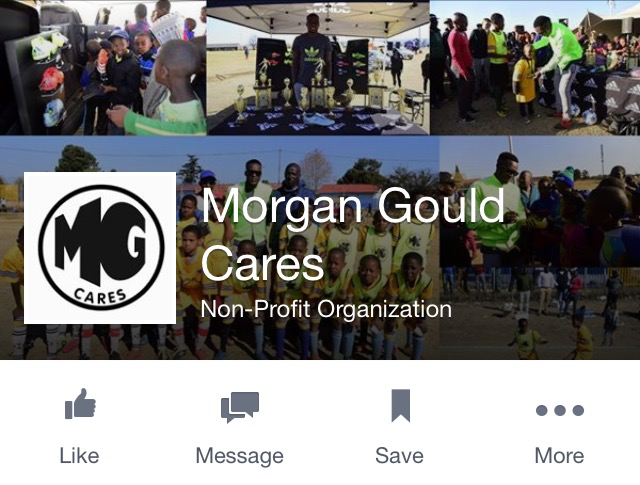The image size is (640, 485).
Task: Tap the thumbs-up Like icon
Action: (x=80, y=403)
